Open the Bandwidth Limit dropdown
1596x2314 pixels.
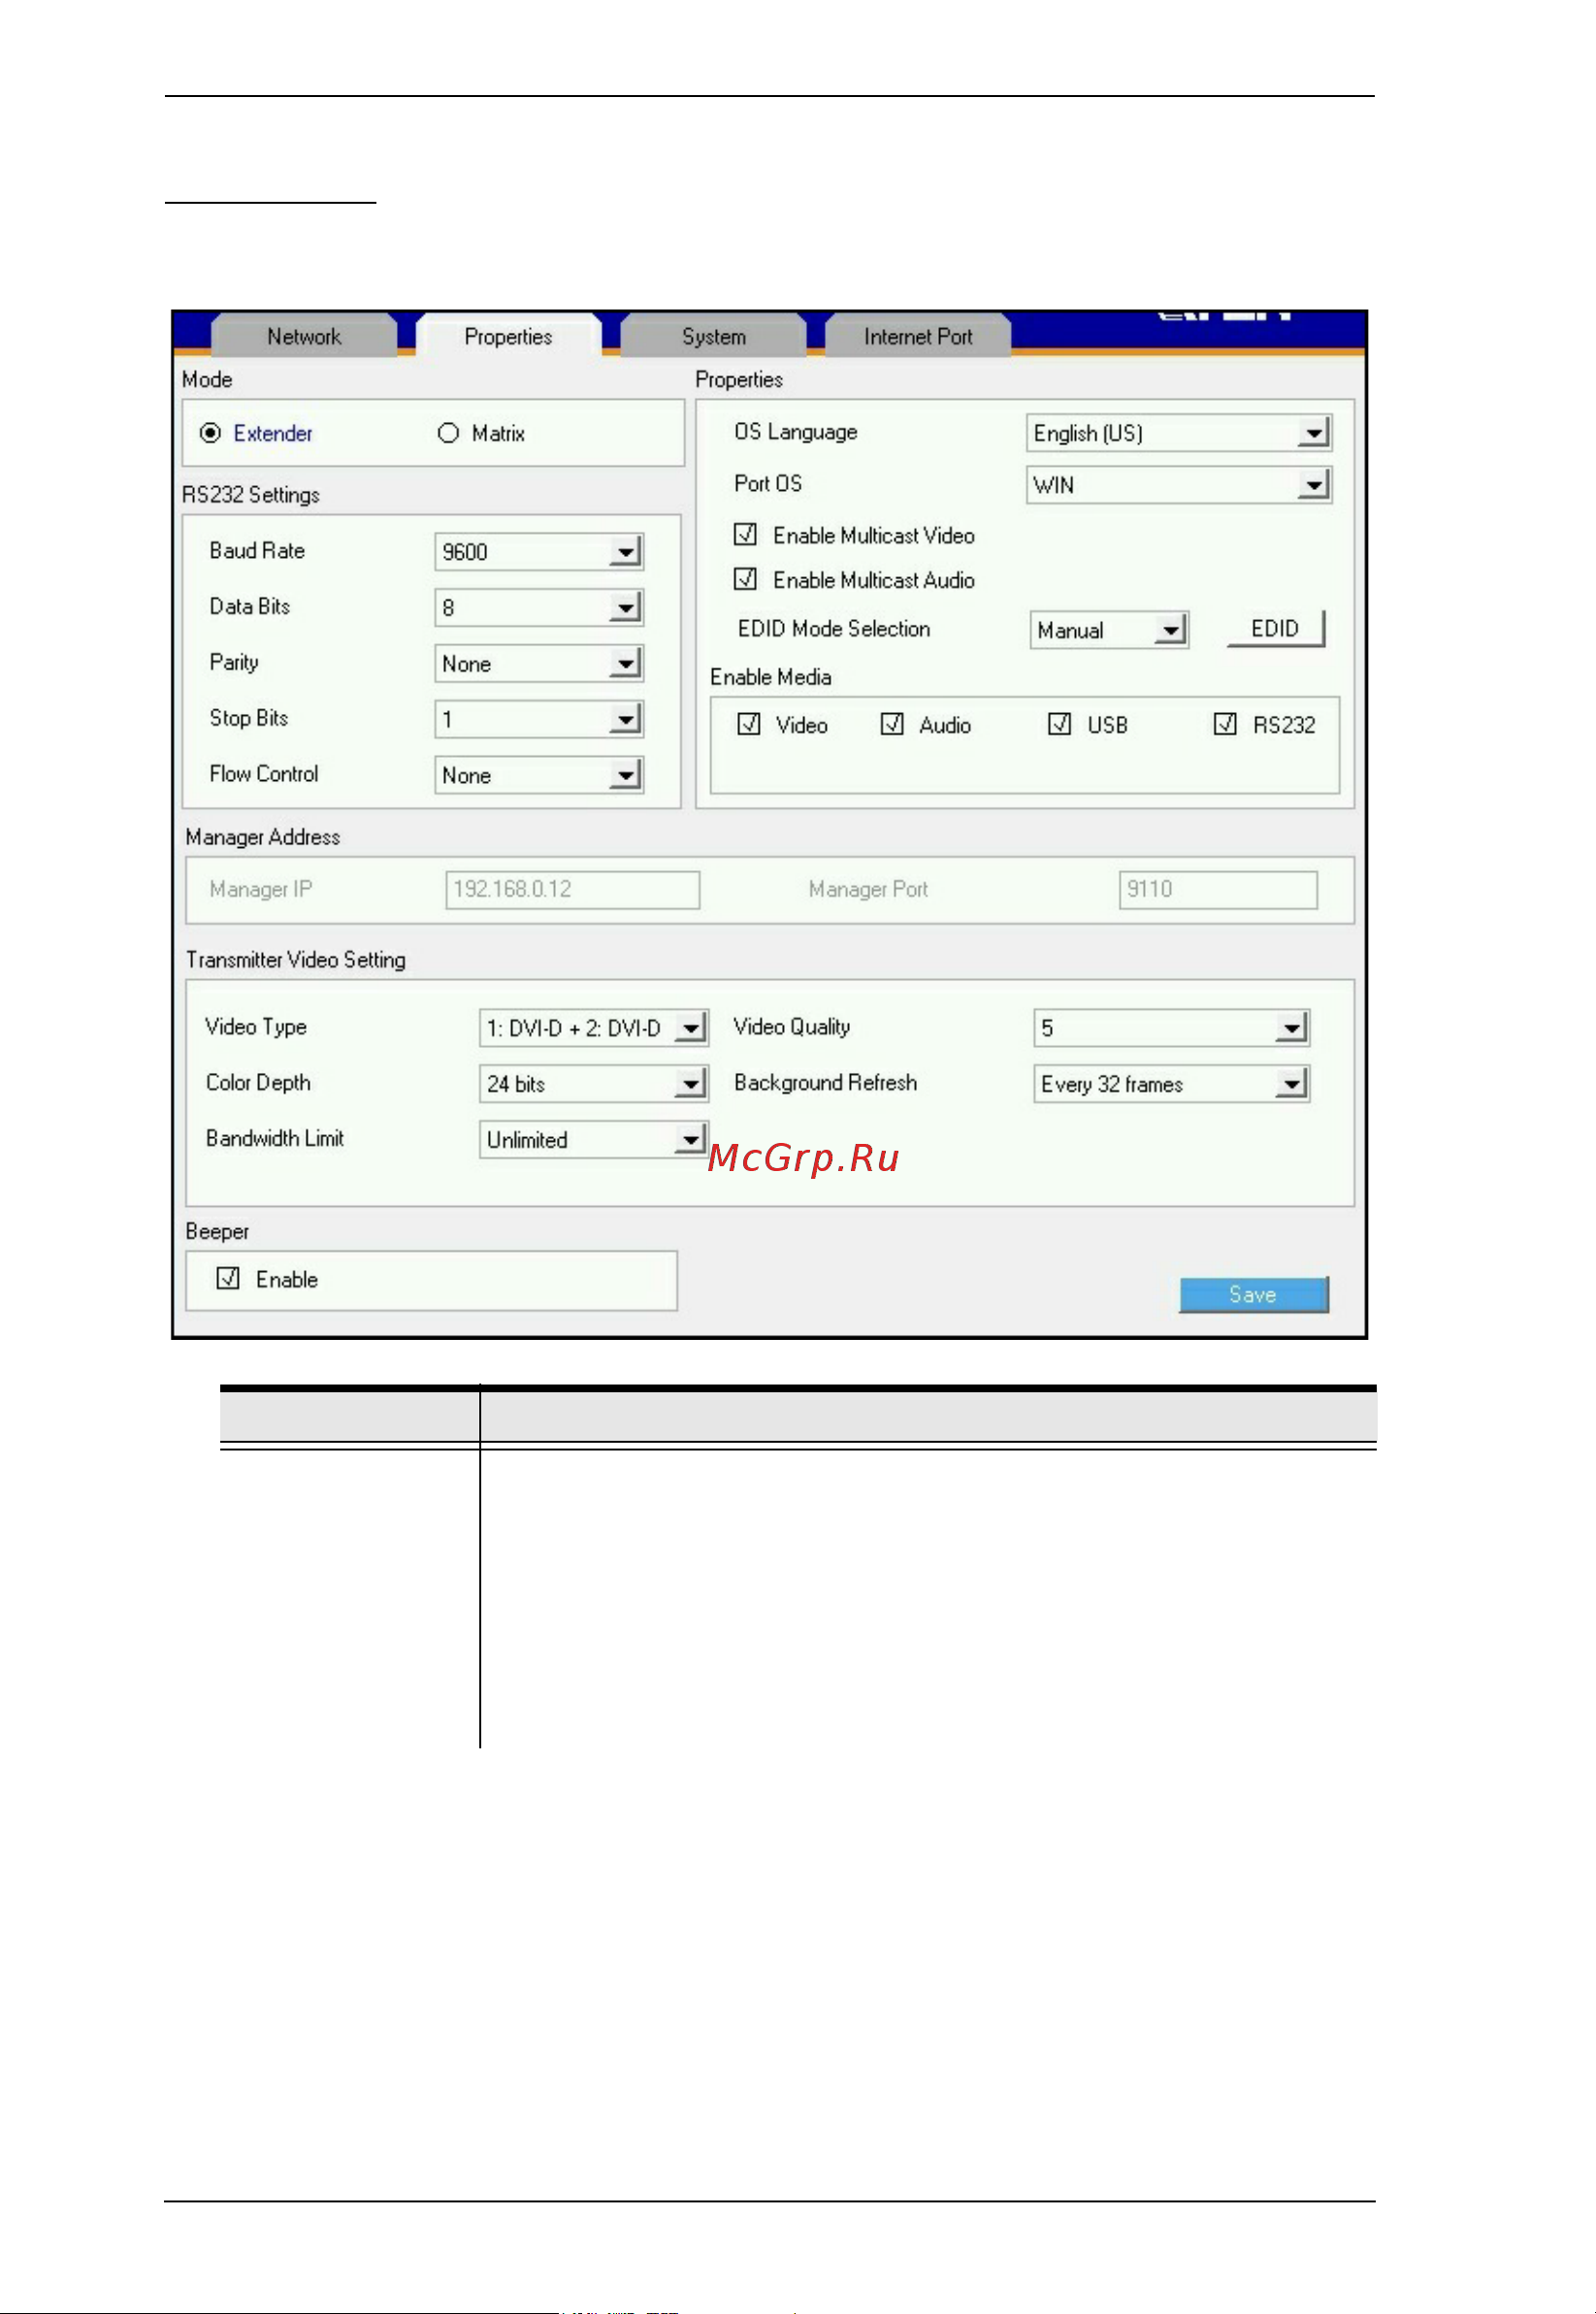pyautogui.click(x=594, y=1140)
